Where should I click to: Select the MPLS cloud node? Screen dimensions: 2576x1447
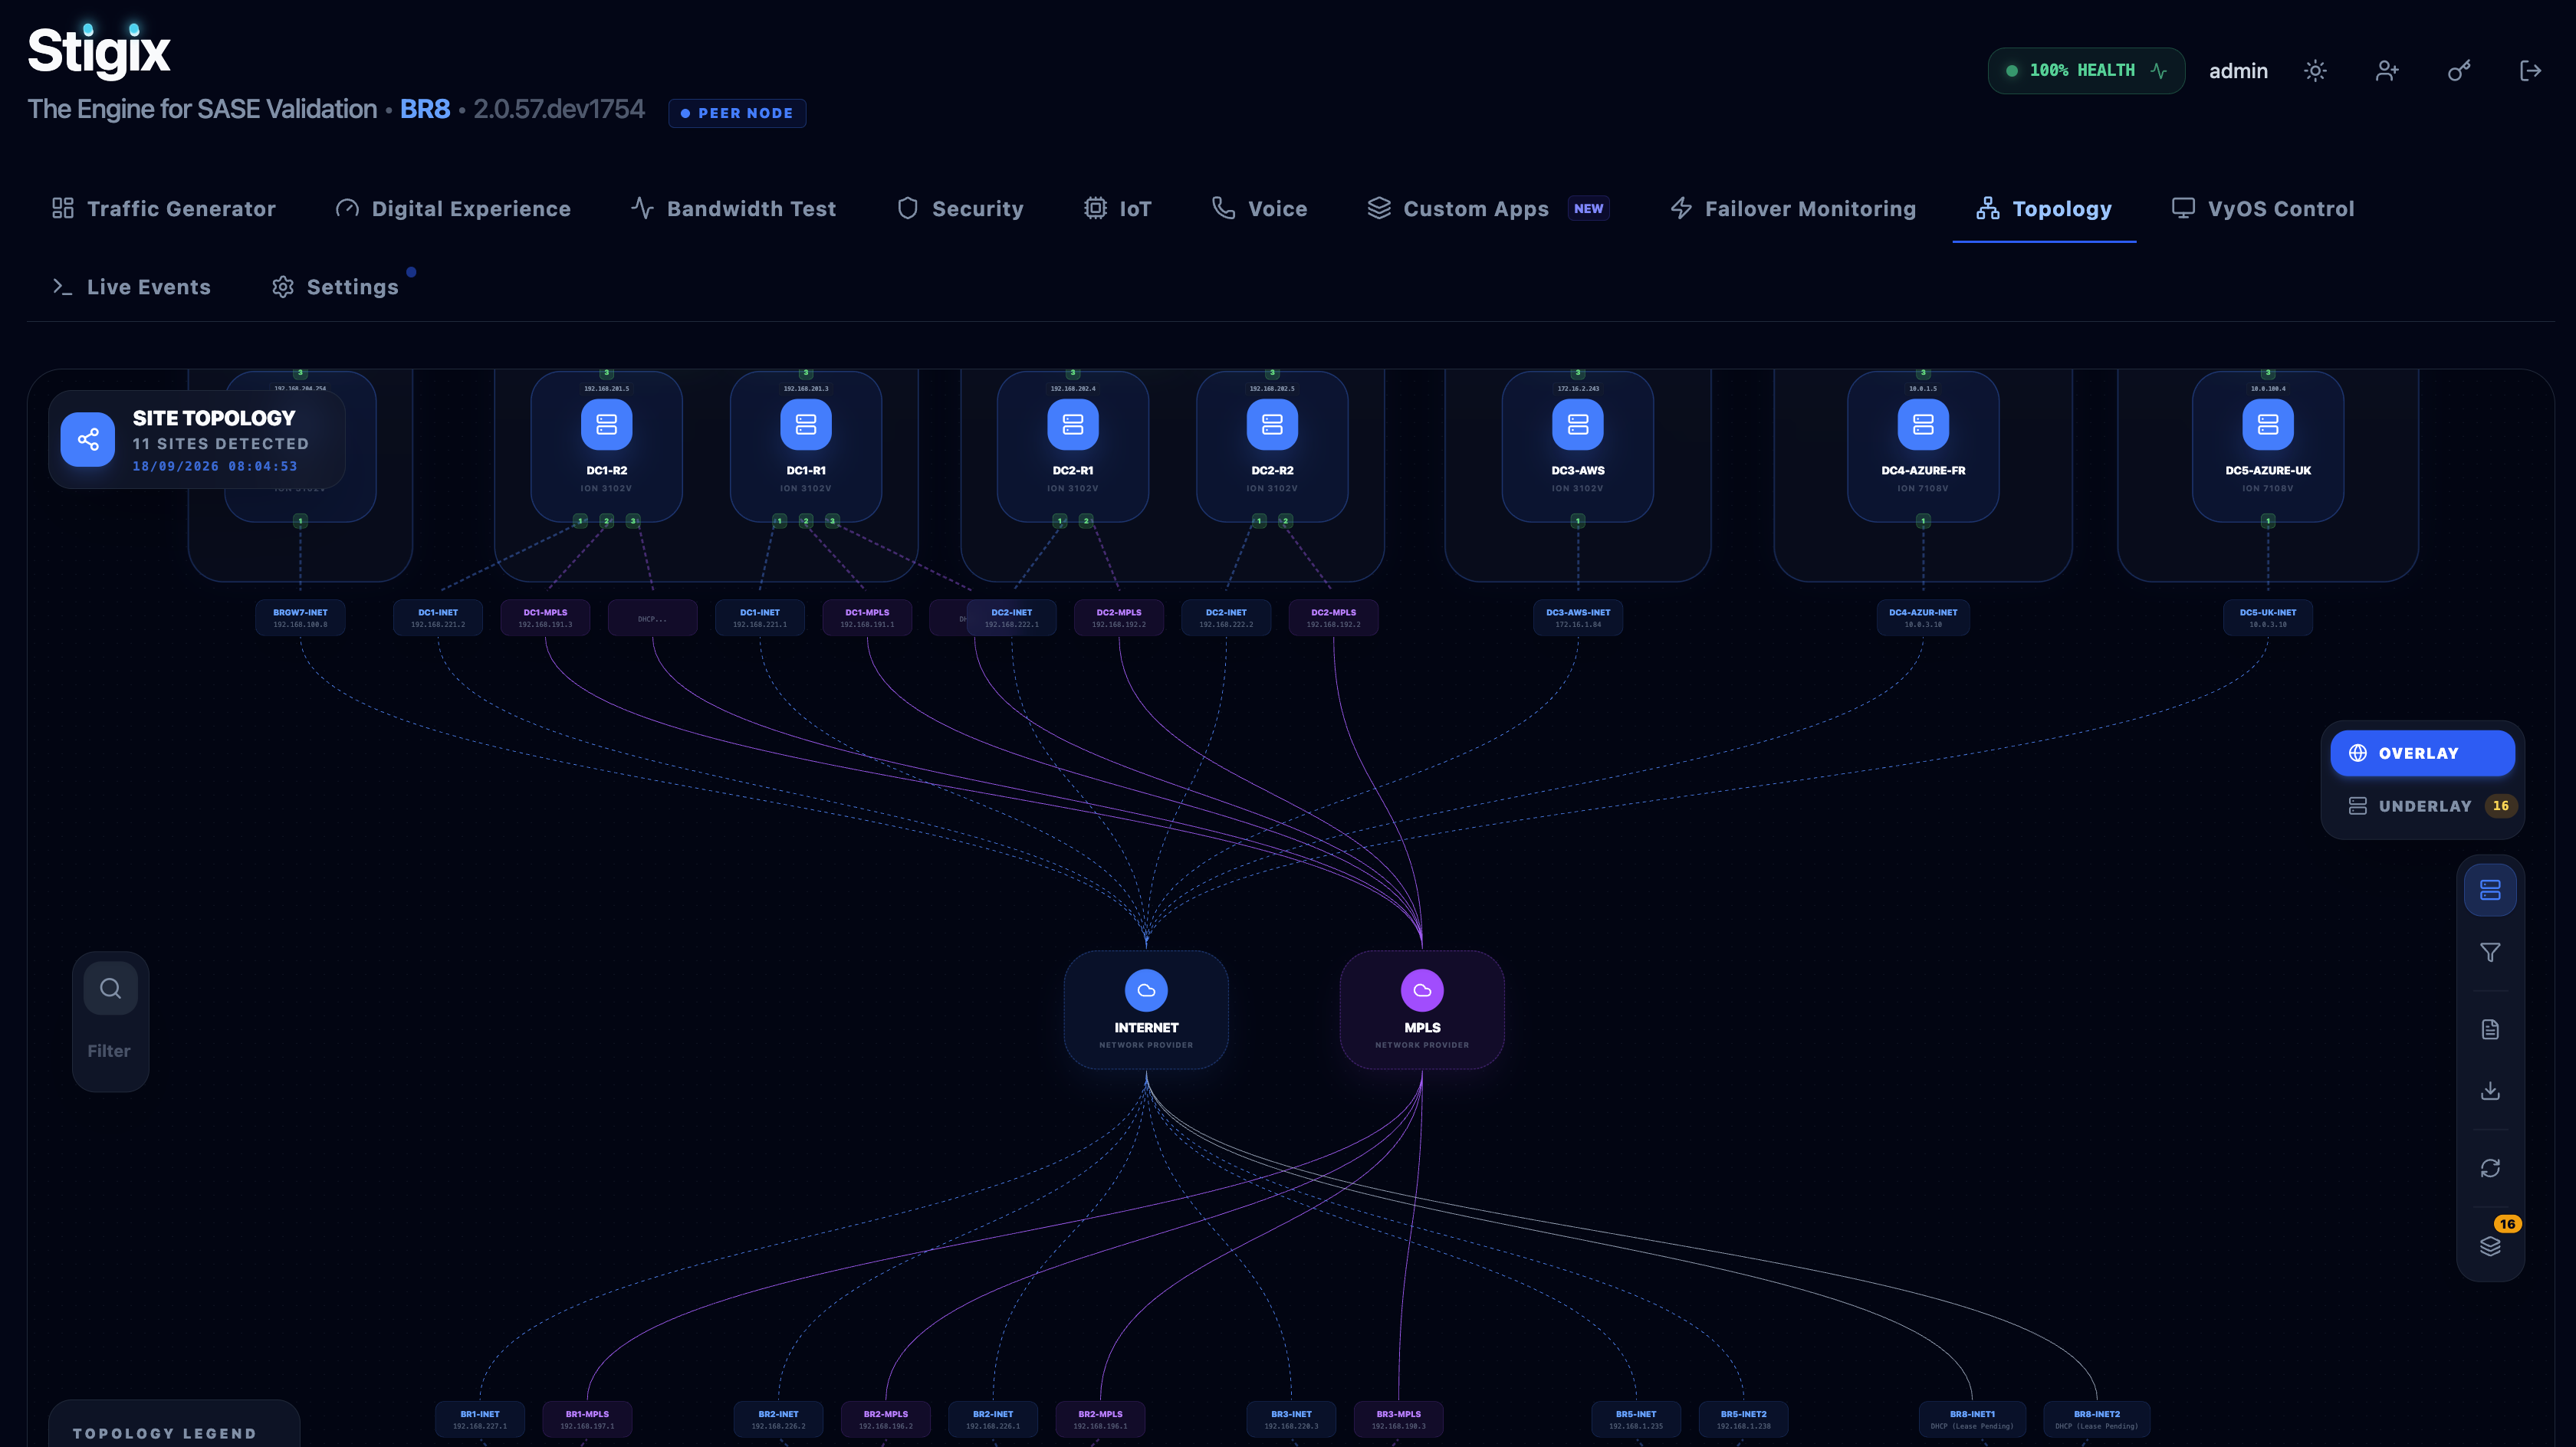point(1422,1009)
